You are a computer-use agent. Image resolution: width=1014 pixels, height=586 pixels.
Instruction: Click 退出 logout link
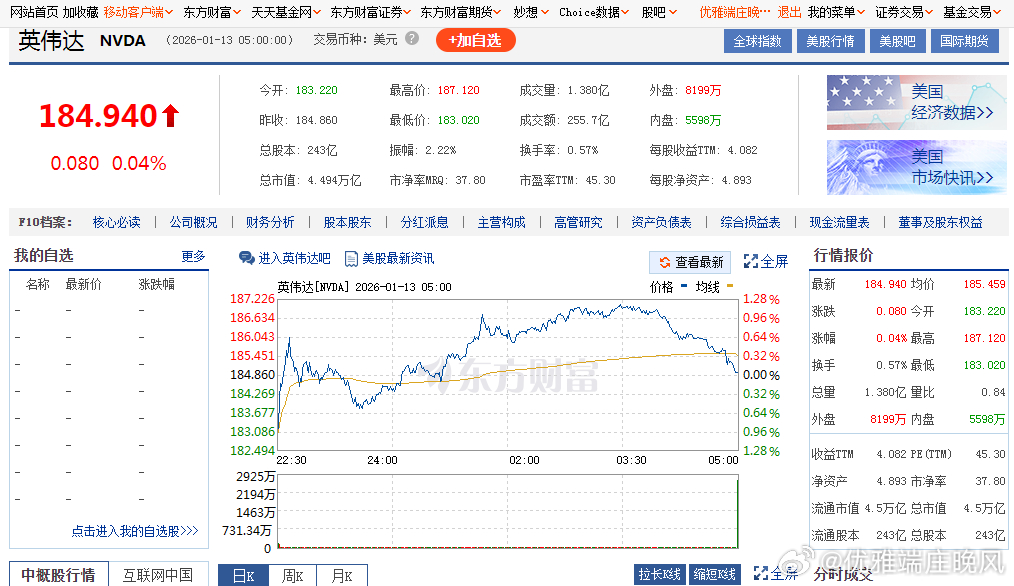click(x=789, y=12)
